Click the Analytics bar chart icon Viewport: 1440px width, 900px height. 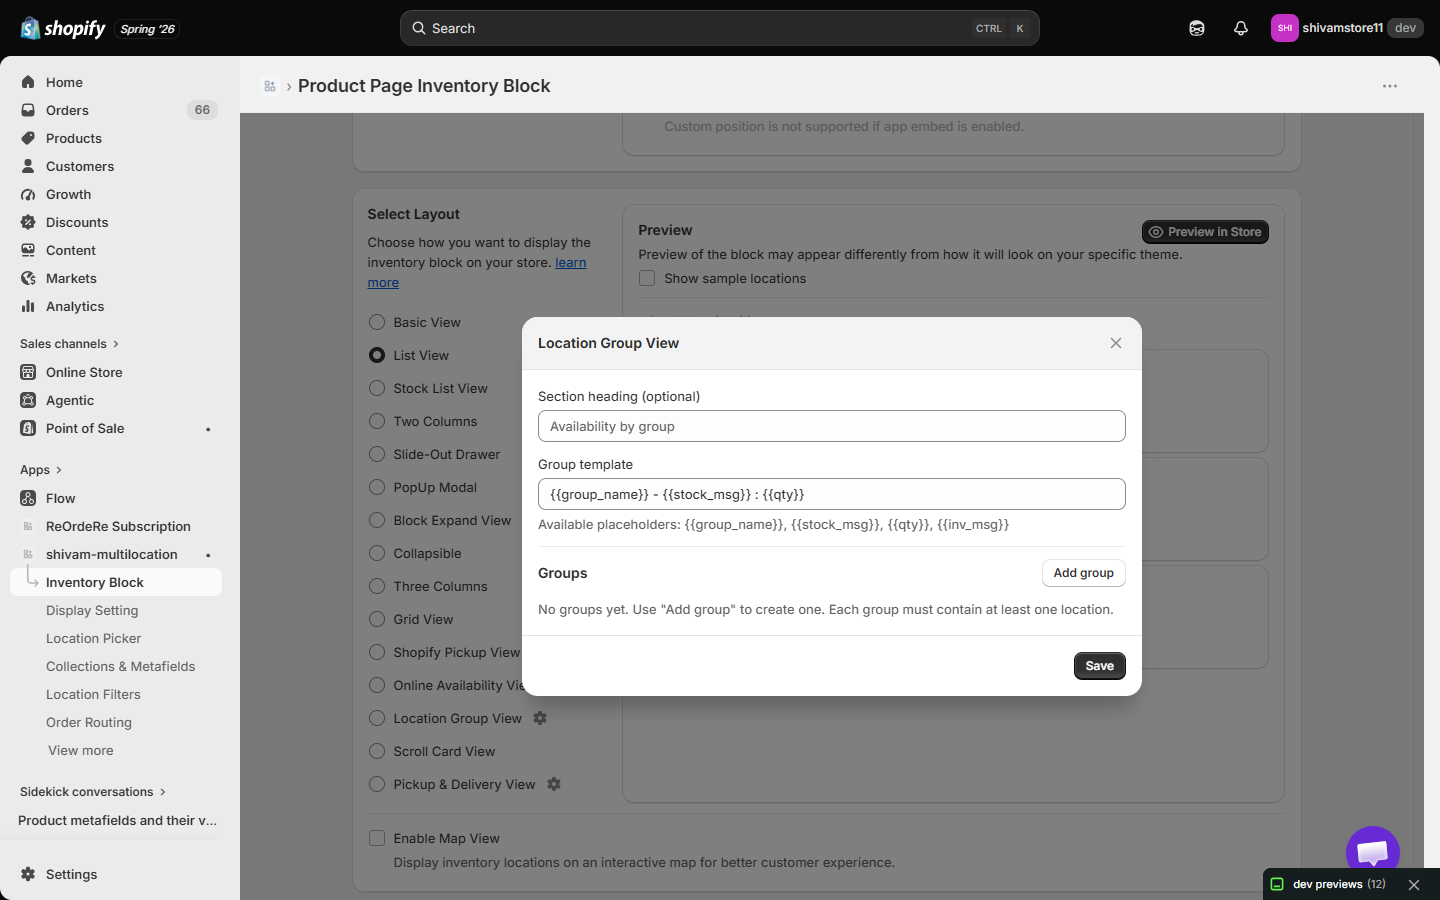click(28, 306)
